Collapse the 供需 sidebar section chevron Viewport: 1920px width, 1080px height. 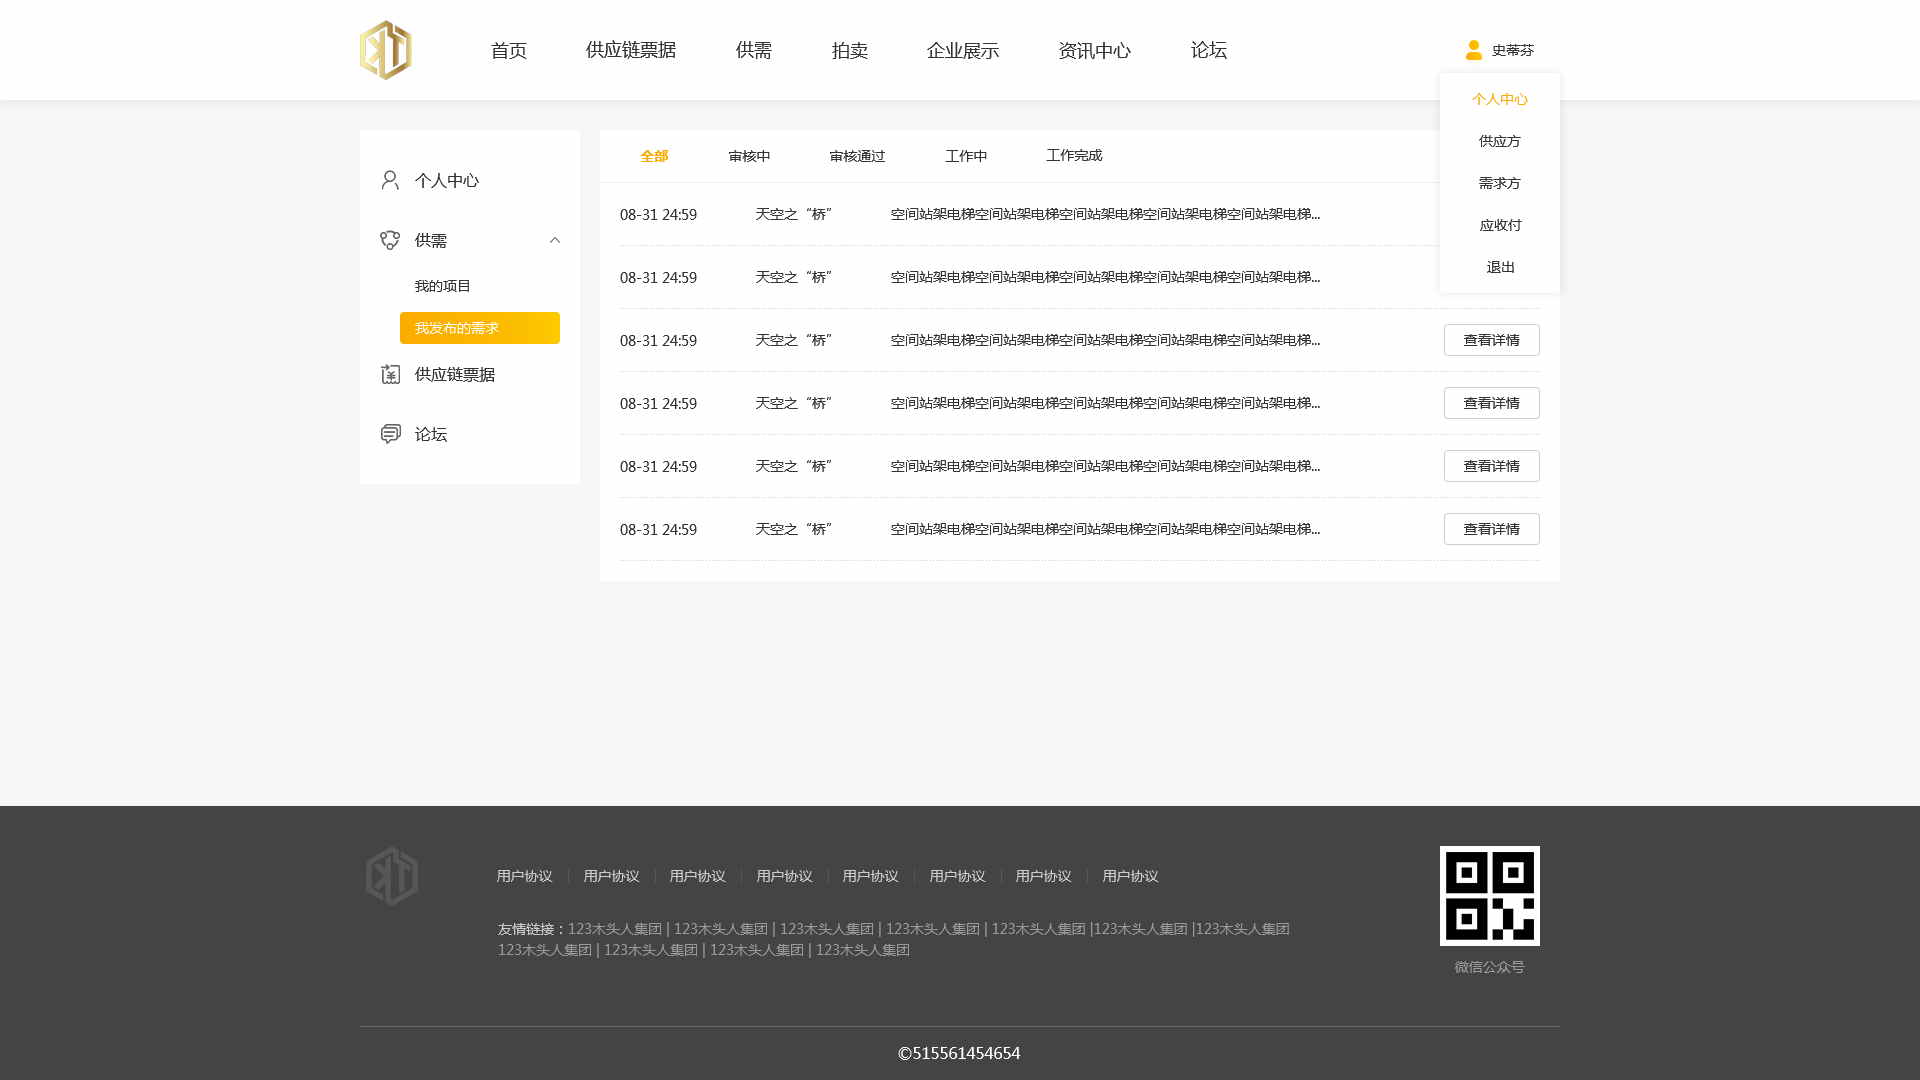coord(555,240)
